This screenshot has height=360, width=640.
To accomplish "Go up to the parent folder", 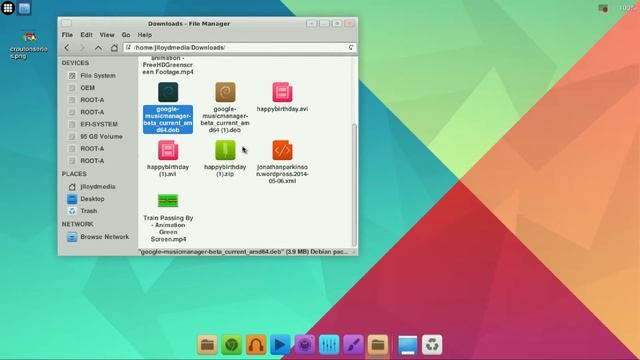I will point(98,48).
